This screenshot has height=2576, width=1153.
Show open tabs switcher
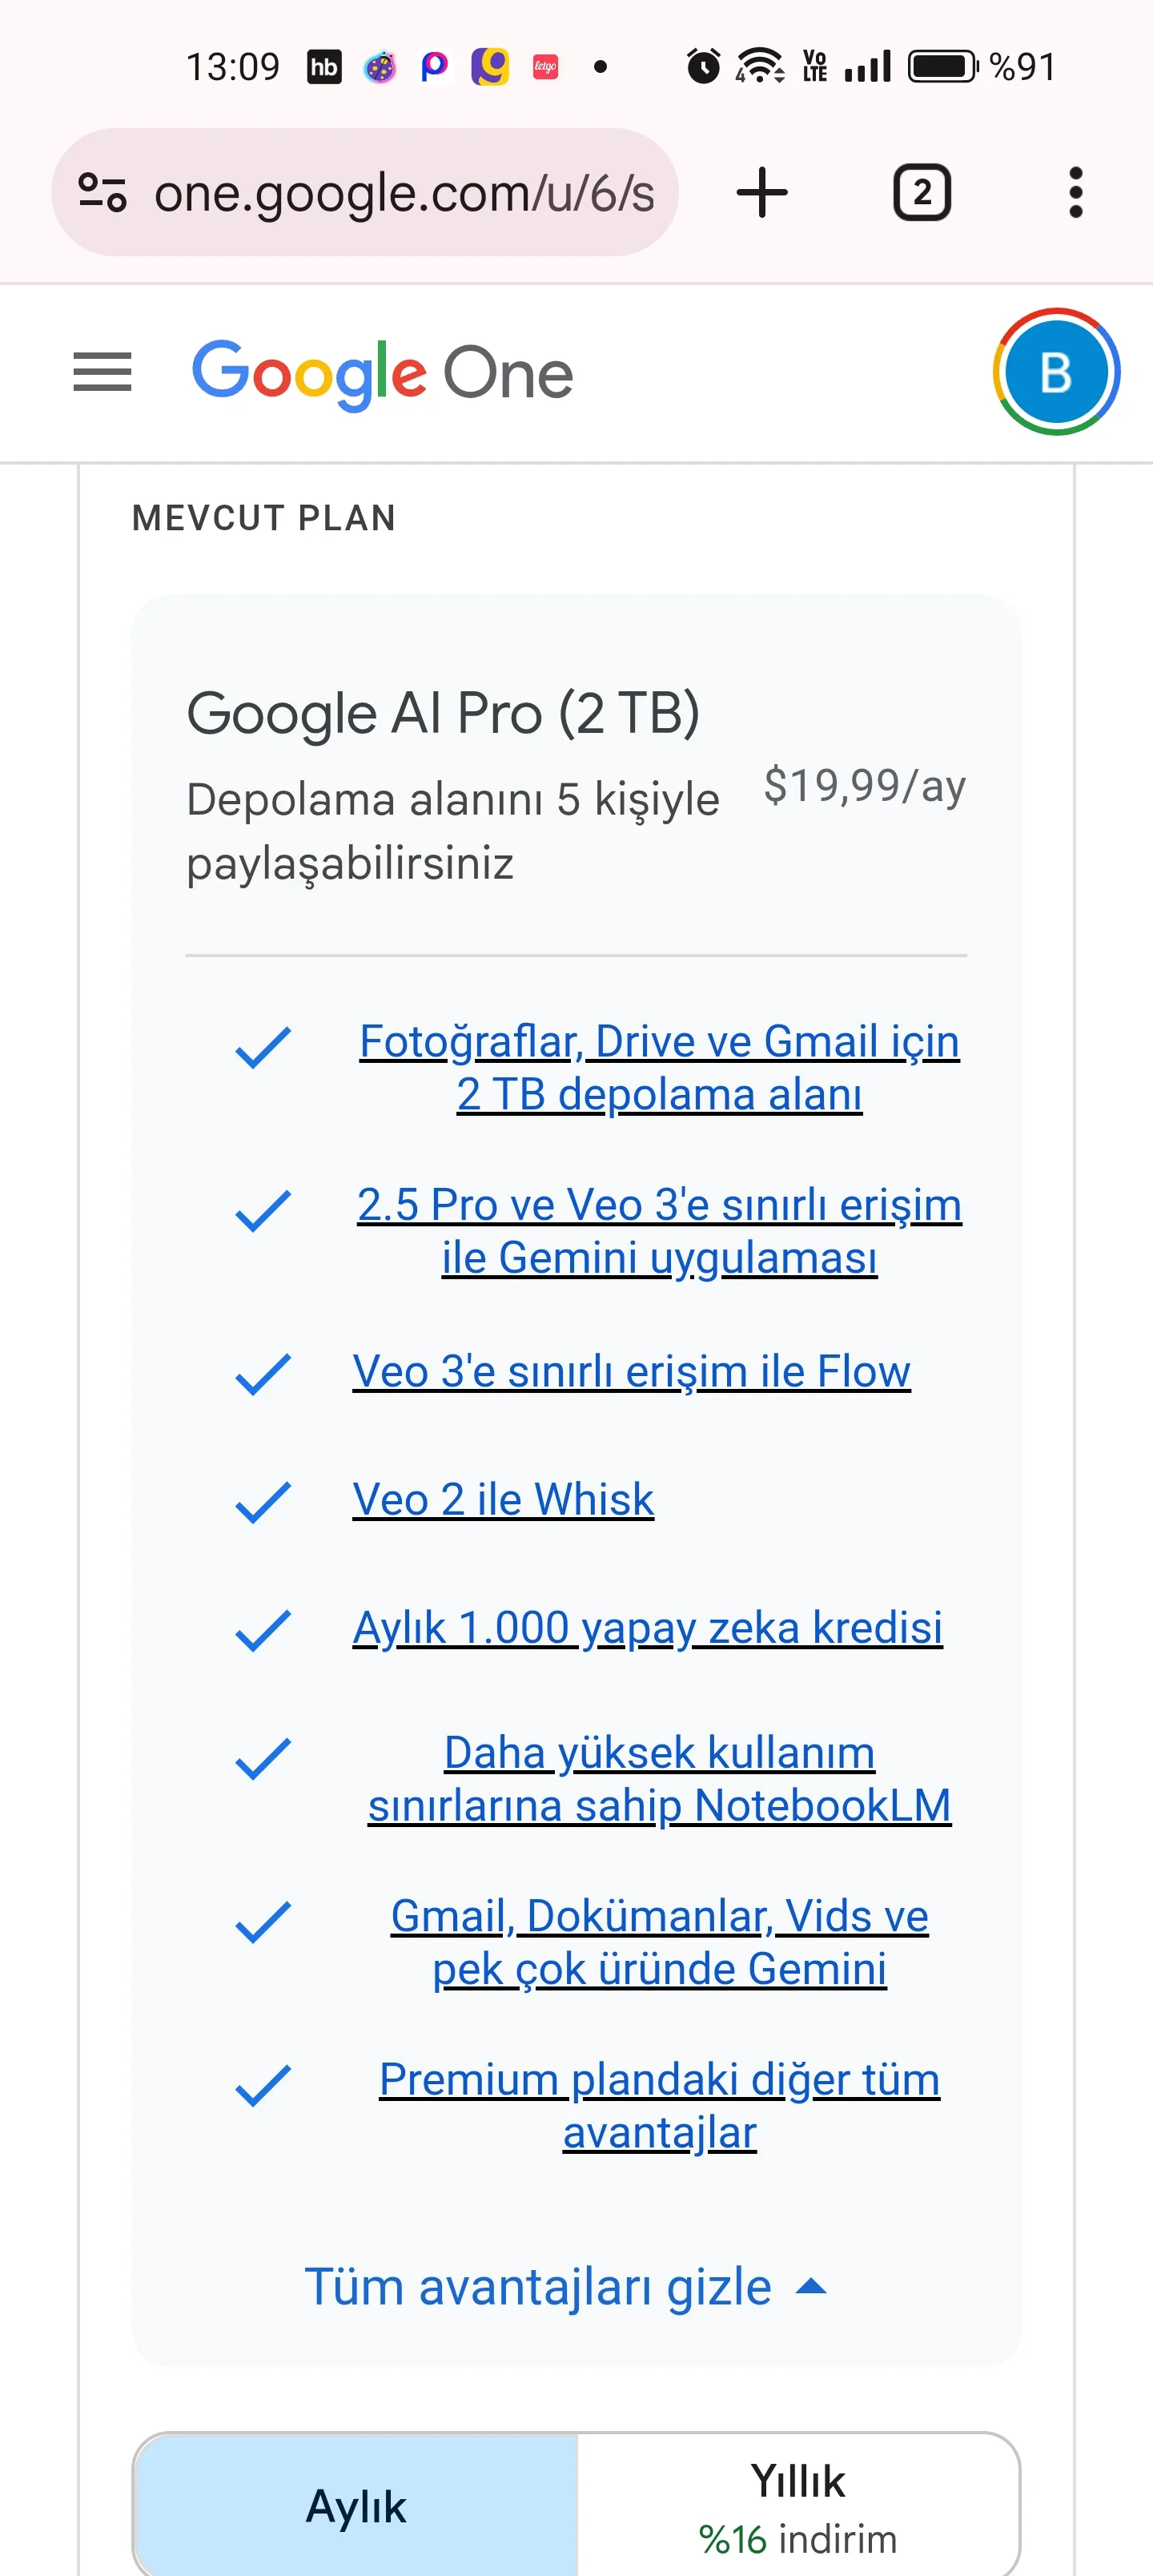pyautogui.click(x=921, y=192)
